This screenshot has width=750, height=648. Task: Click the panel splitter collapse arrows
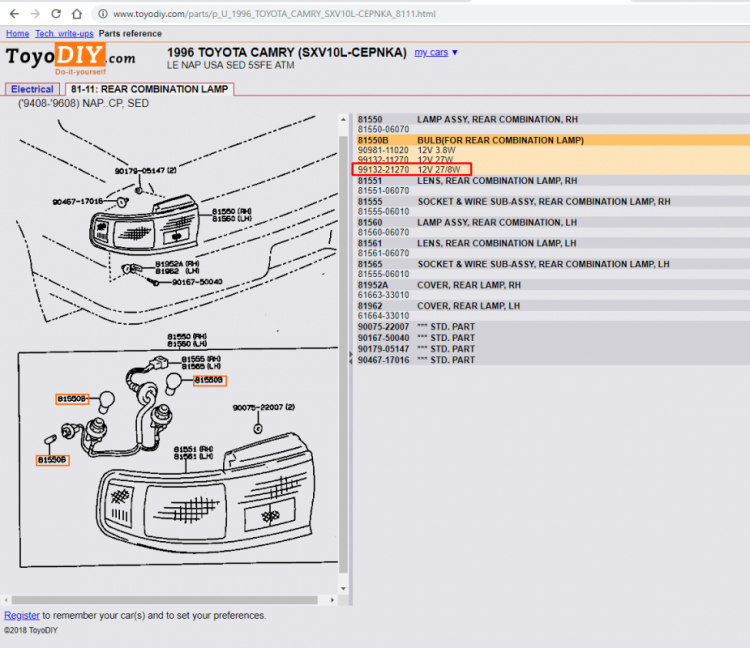[351, 358]
